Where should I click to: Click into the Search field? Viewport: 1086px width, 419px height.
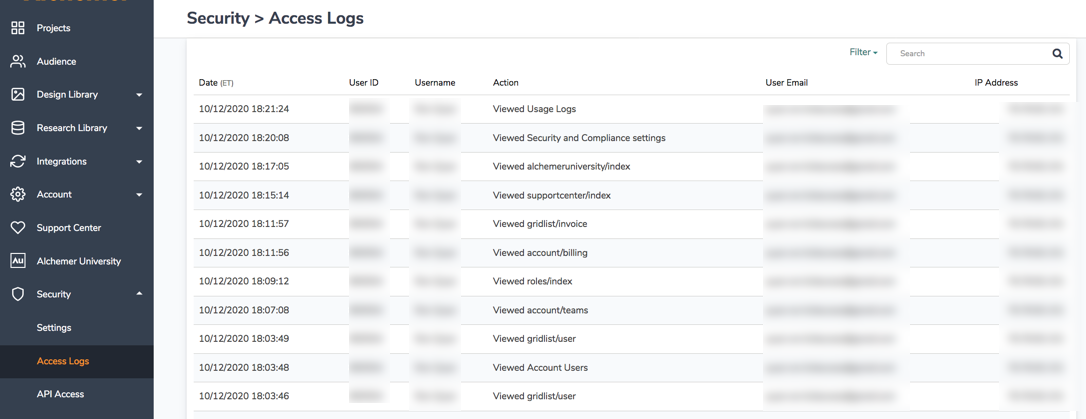click(968, 54)
